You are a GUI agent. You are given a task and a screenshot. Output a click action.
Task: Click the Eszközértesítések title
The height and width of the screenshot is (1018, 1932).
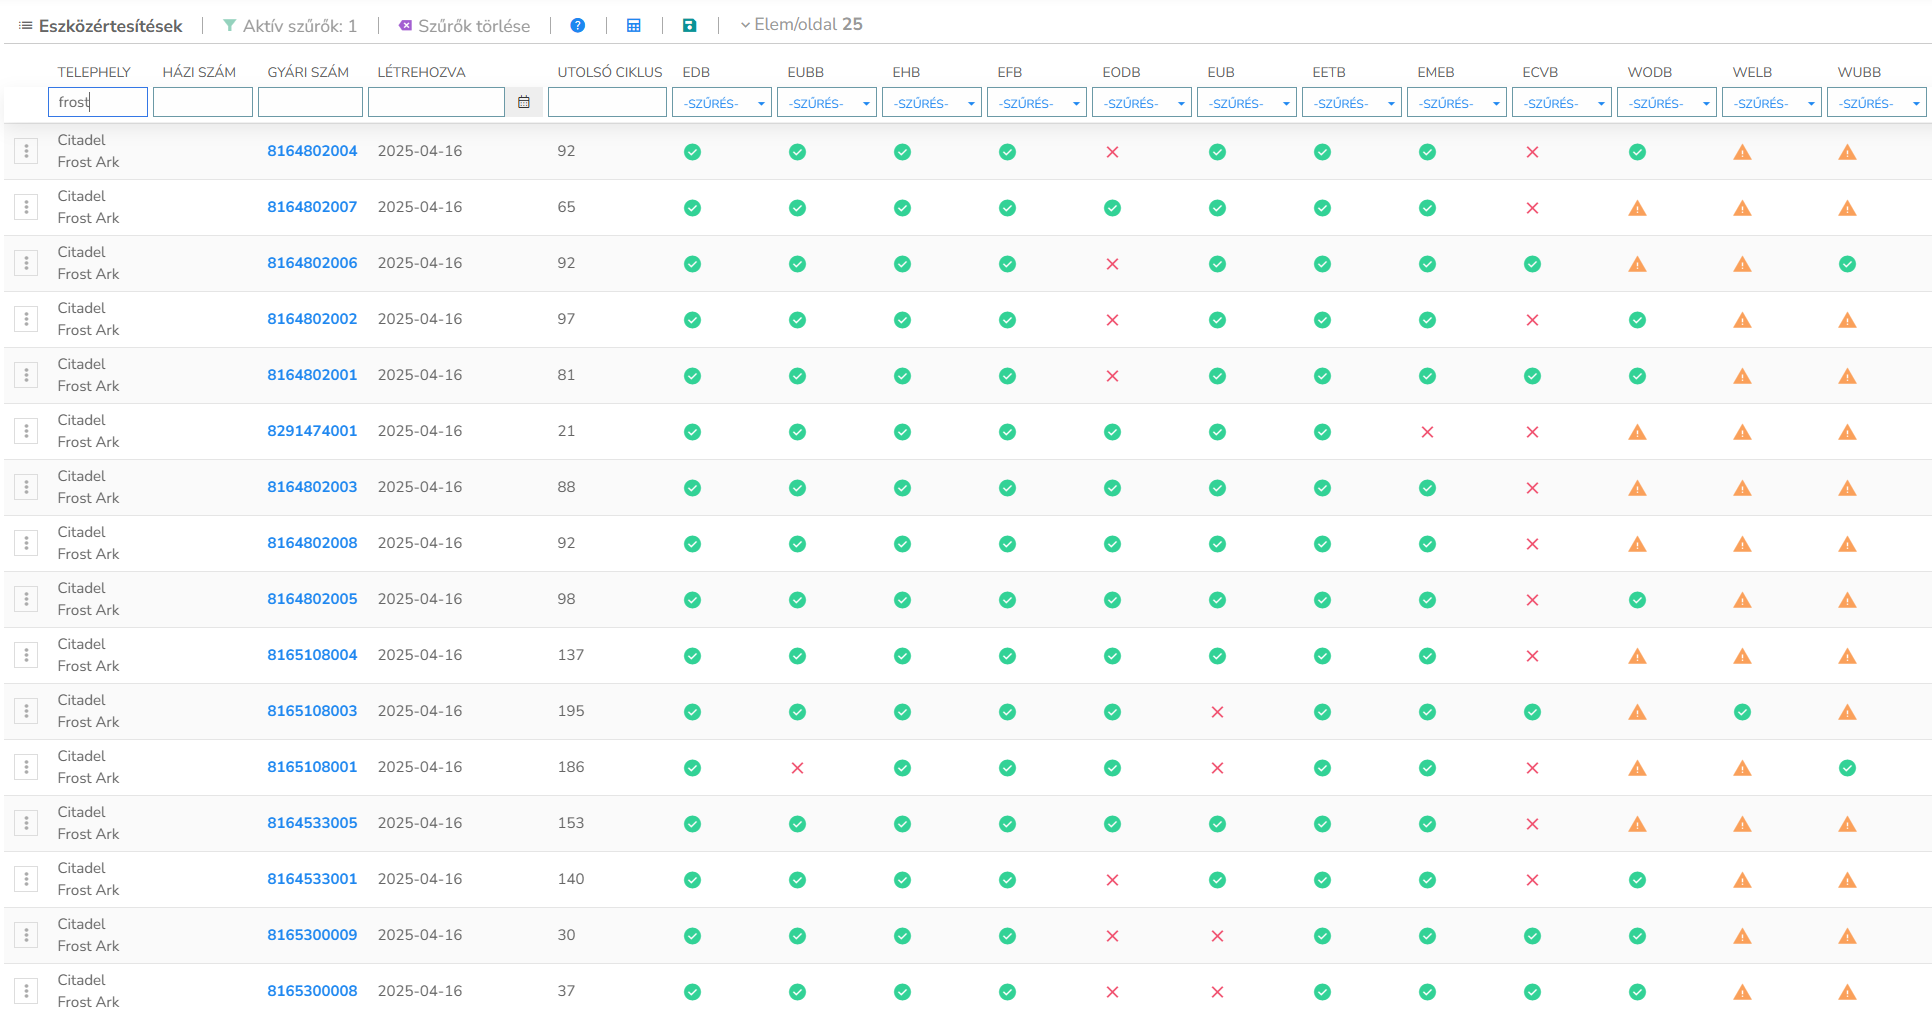(108, 25)
